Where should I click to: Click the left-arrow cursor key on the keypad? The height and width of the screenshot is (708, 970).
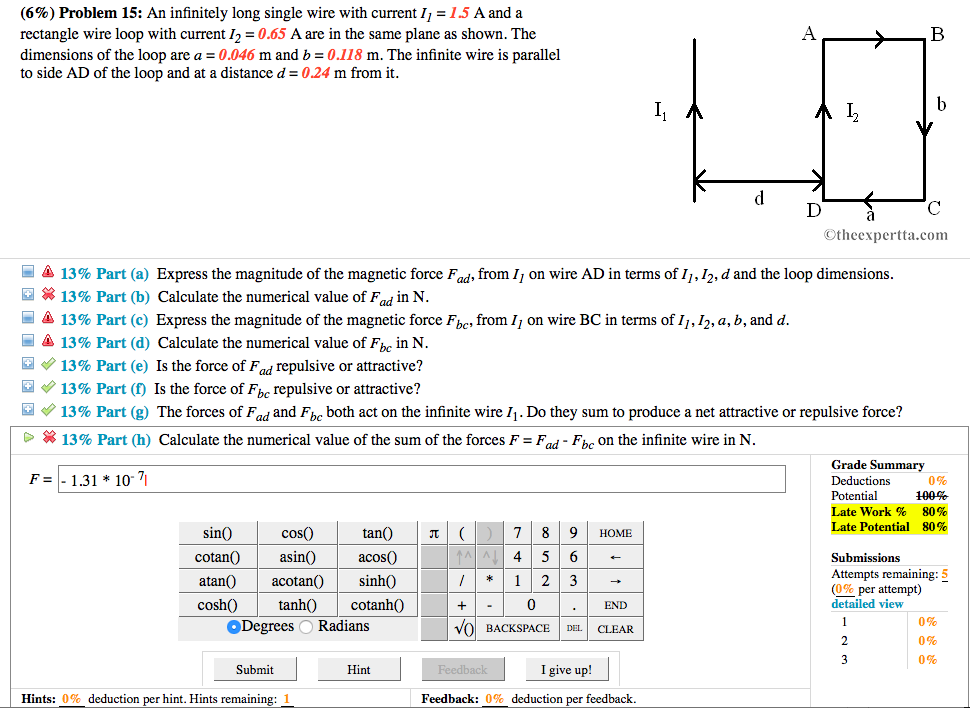click(615, 556)
